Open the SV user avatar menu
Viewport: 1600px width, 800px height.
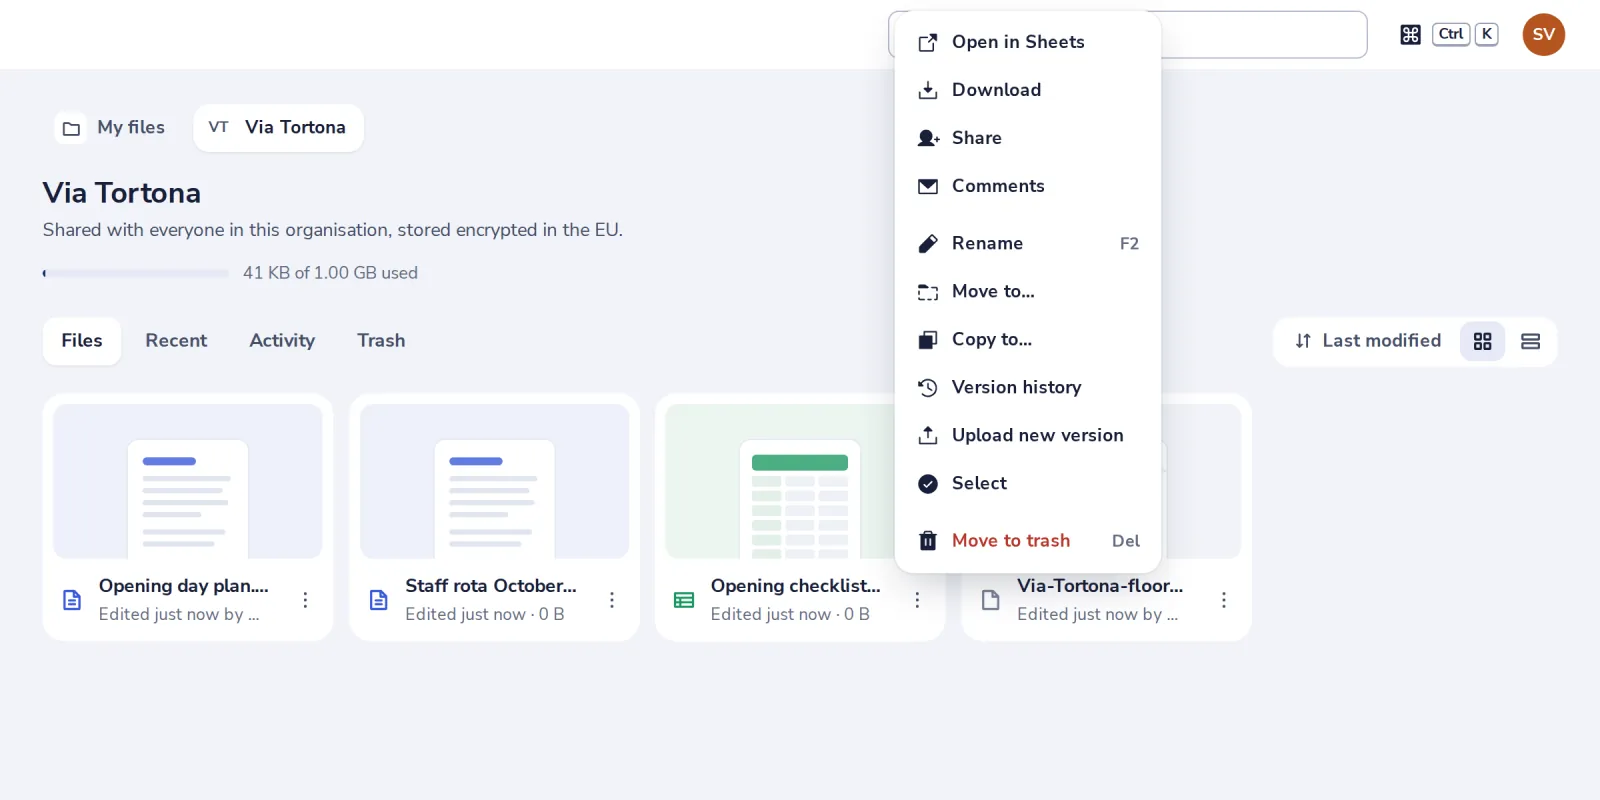pos(1544,35)
